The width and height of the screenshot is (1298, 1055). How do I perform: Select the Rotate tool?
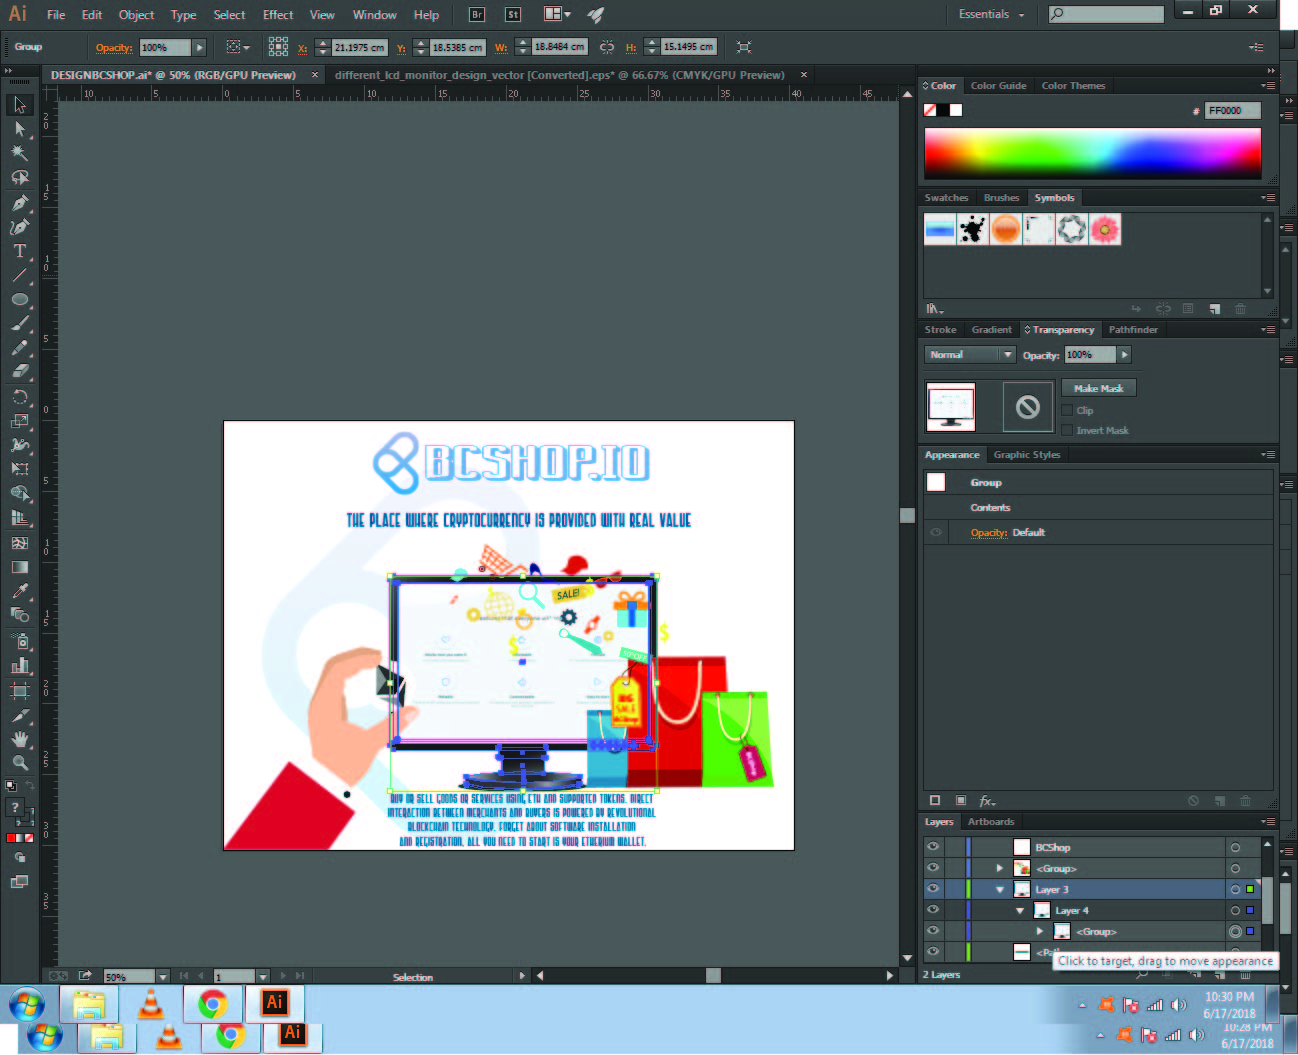[20, 397]
